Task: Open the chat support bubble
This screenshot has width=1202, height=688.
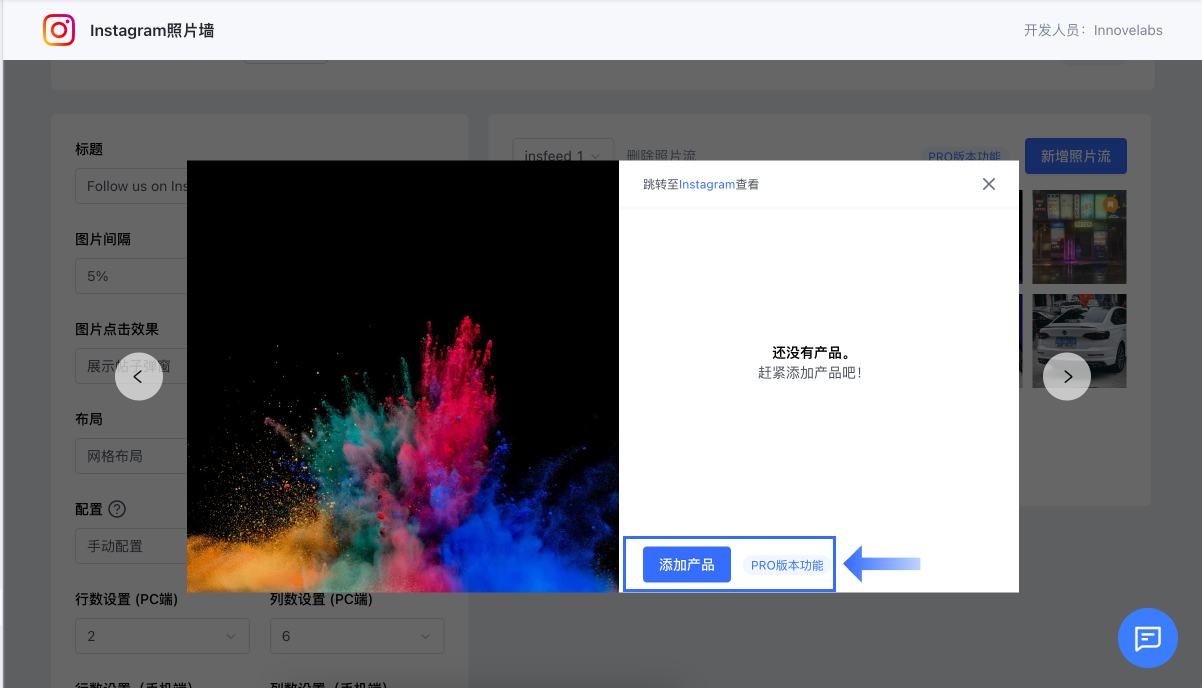Action: pyautogui.click(x=1147, y=638)
